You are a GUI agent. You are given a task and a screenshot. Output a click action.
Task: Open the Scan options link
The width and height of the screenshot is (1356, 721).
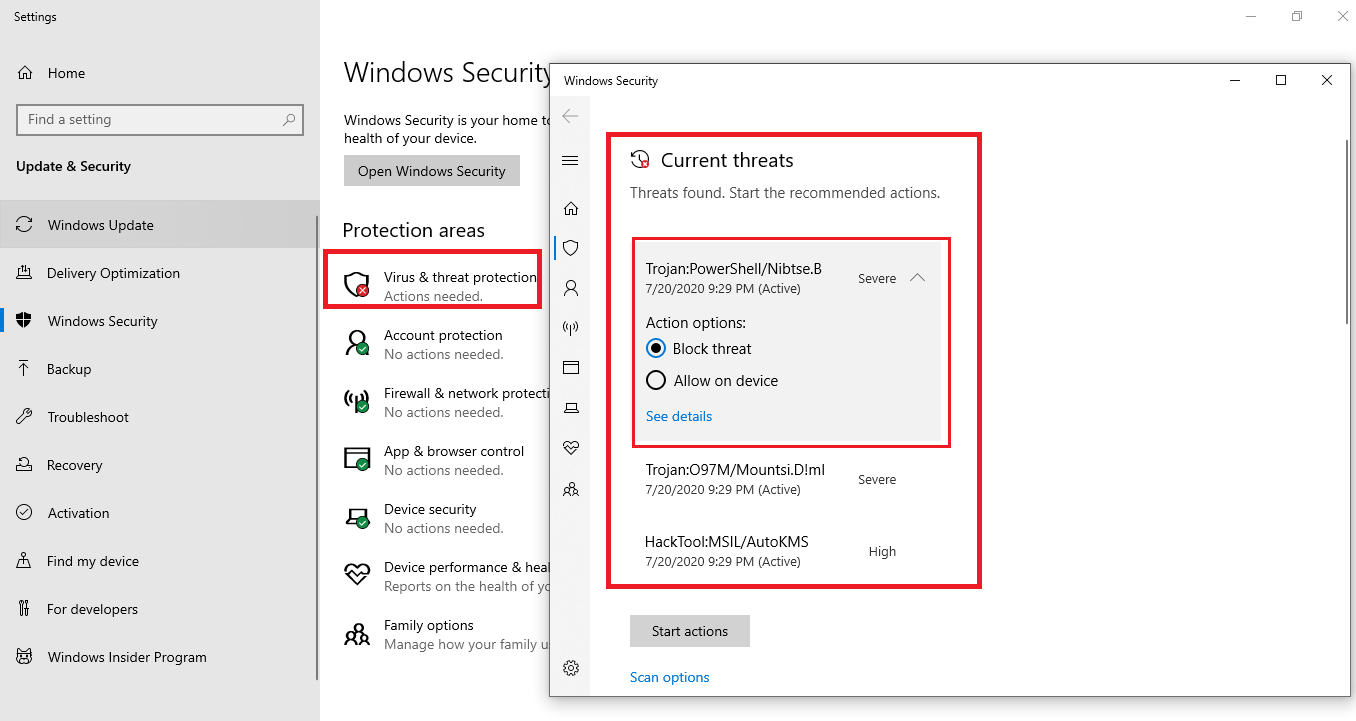click(x=670, y=677)
